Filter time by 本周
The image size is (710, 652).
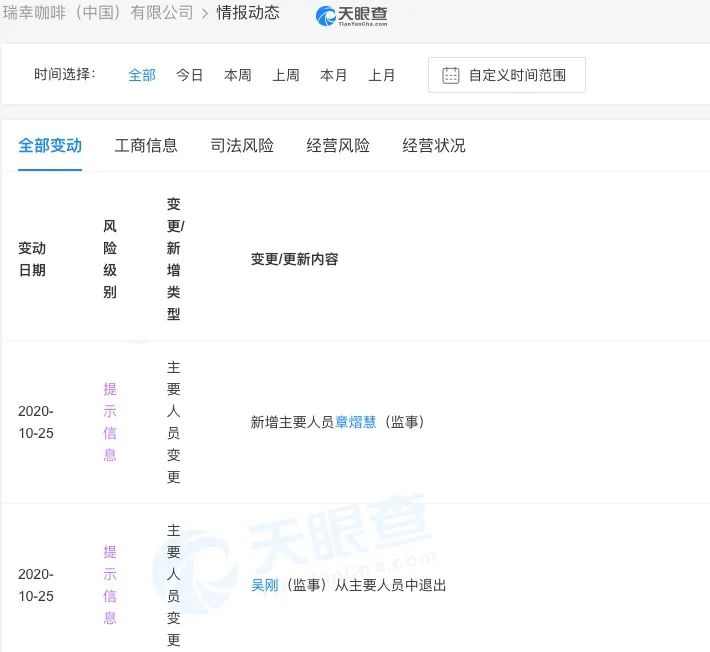(x=237, y=75)
